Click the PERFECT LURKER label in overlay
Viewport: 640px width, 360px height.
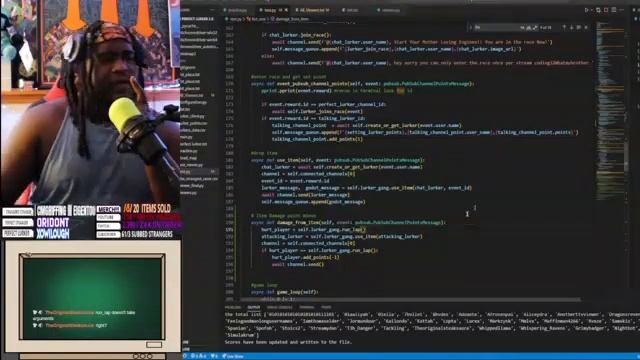point(18,233)
